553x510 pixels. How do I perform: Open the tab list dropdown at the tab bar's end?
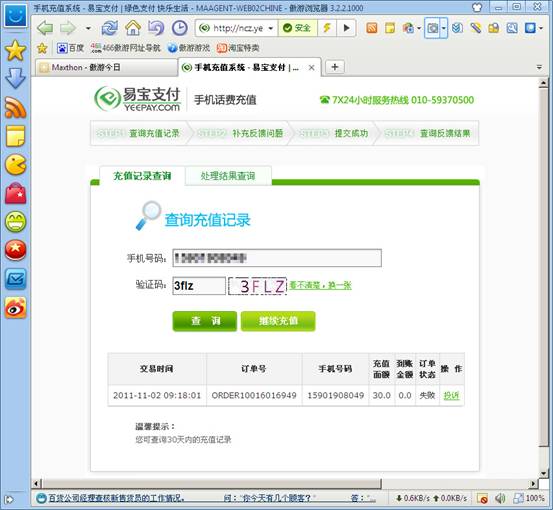(539, 67)
